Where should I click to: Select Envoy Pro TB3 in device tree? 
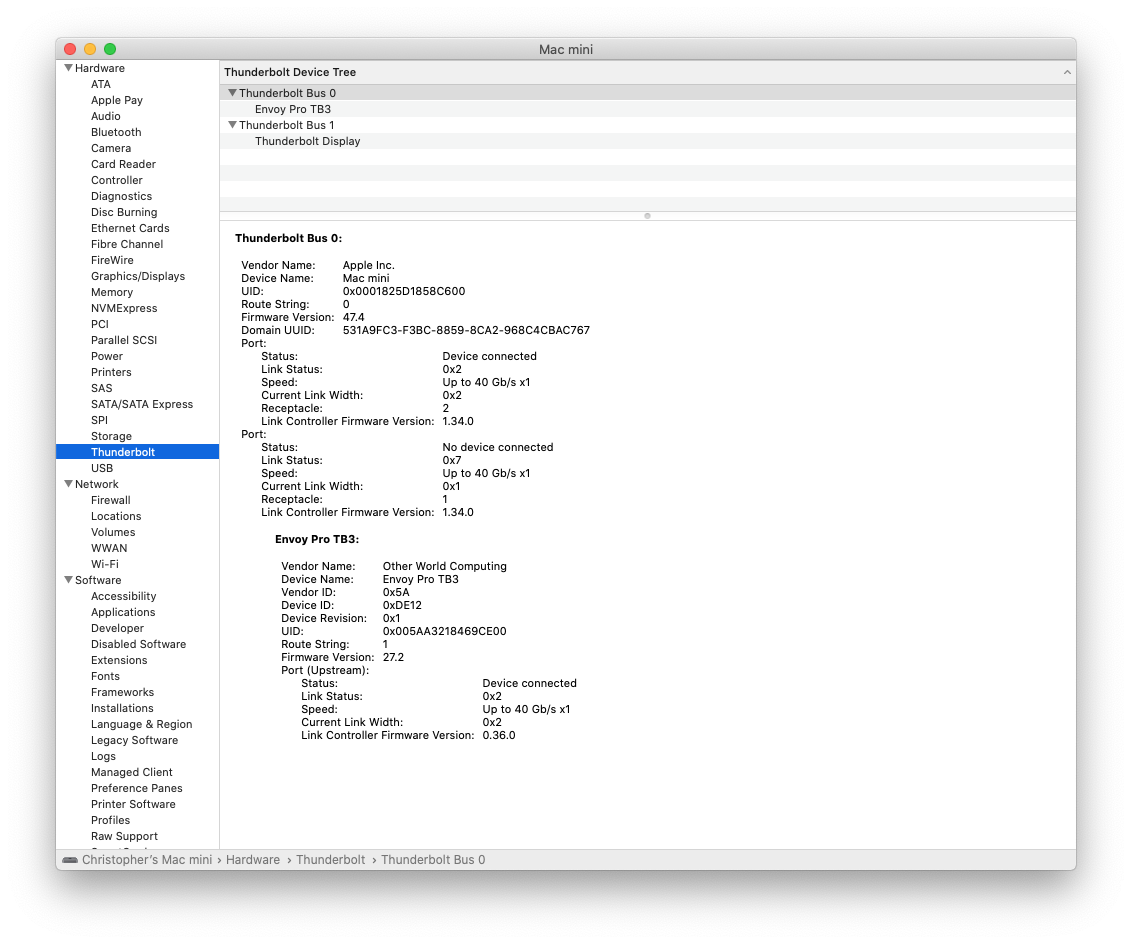point(293,109)
